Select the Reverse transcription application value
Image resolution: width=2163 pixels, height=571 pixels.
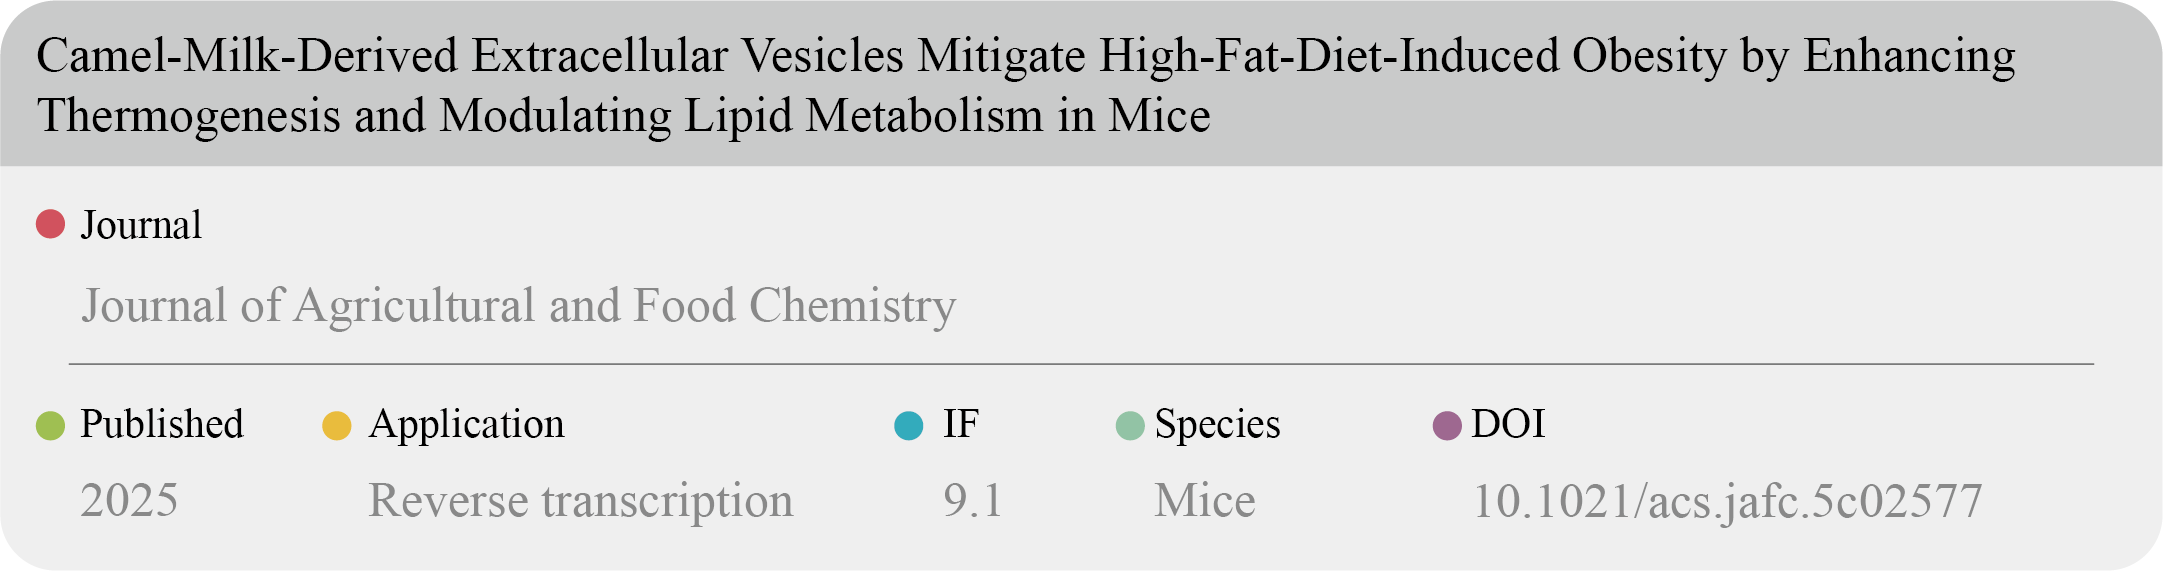pos(580,500)
